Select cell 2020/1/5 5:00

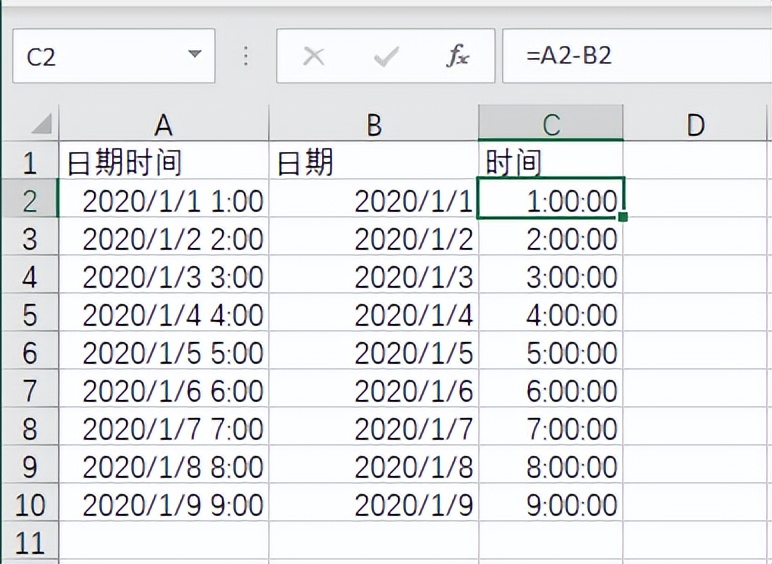tap(164, 350)
